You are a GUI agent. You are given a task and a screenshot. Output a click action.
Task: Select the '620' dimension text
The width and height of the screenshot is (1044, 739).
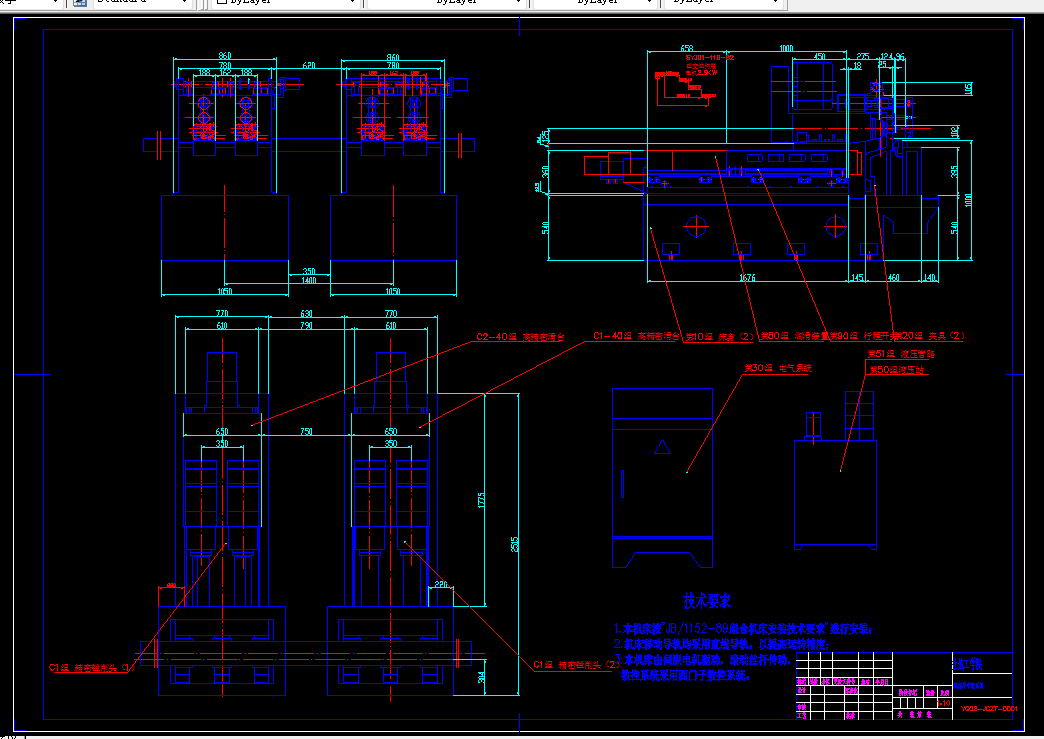click(x=309, y=65)
